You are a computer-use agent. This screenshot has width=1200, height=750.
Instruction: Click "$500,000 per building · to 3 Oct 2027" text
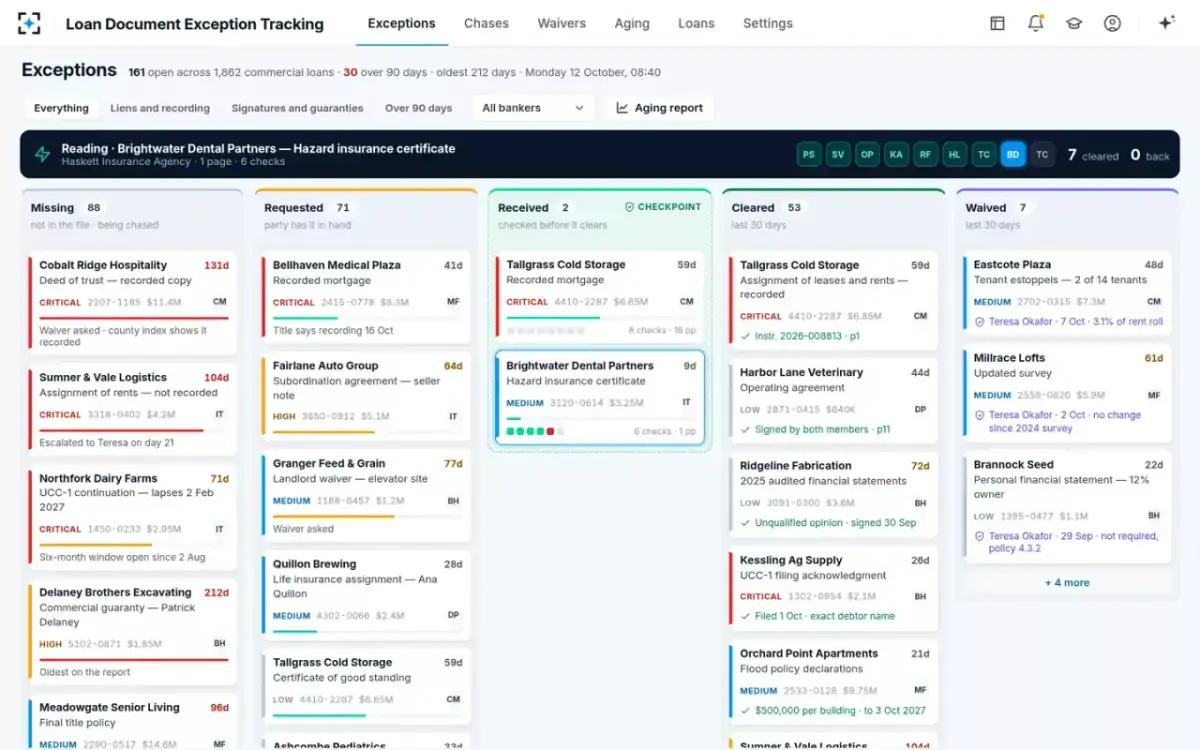(x=840, y=710)
